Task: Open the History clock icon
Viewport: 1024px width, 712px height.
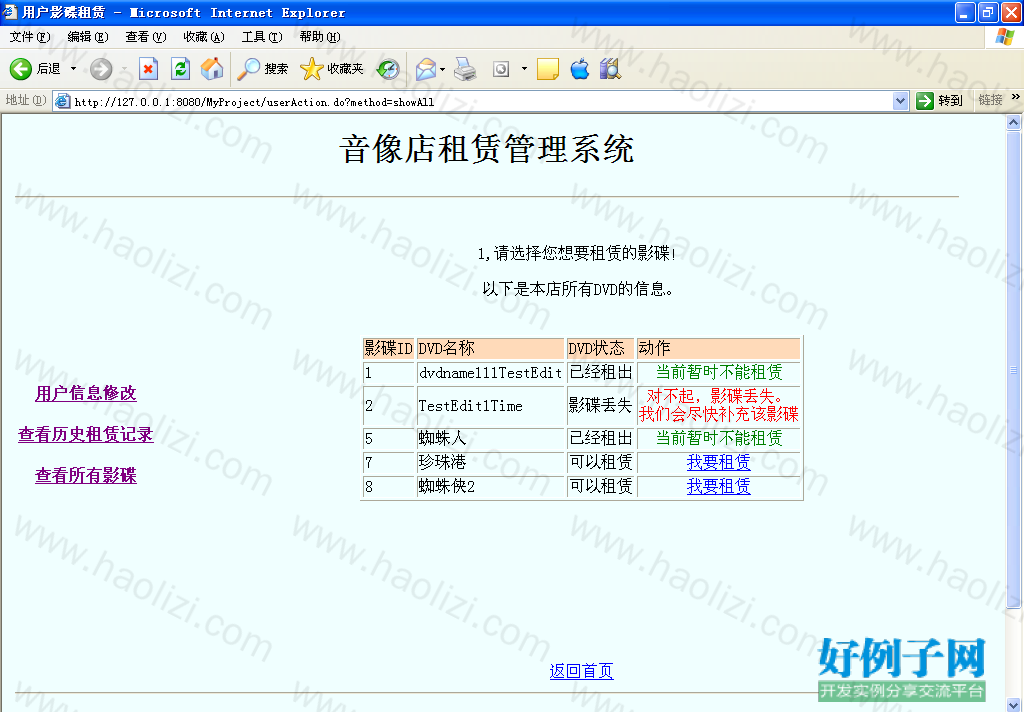Action: coord(388,69)
